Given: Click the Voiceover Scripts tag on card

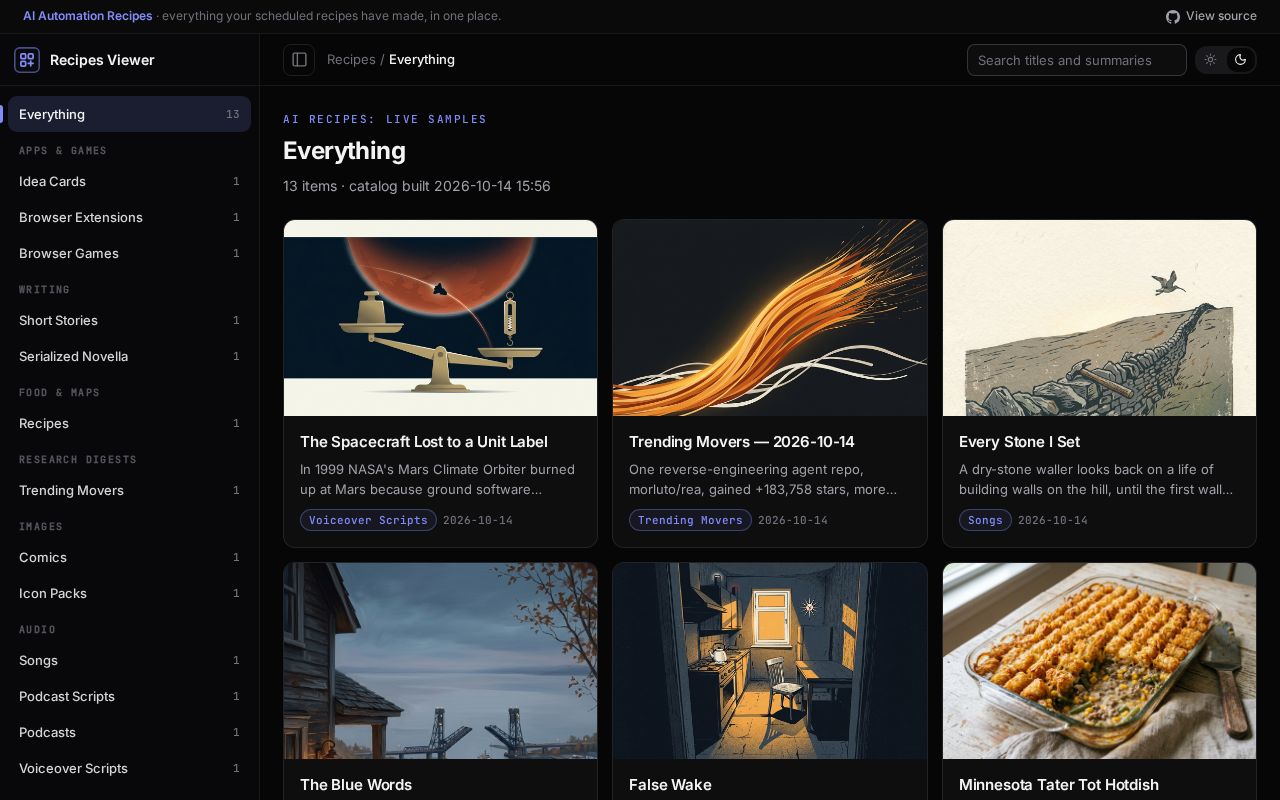Looking at the screenshot, I should (368, 520).
